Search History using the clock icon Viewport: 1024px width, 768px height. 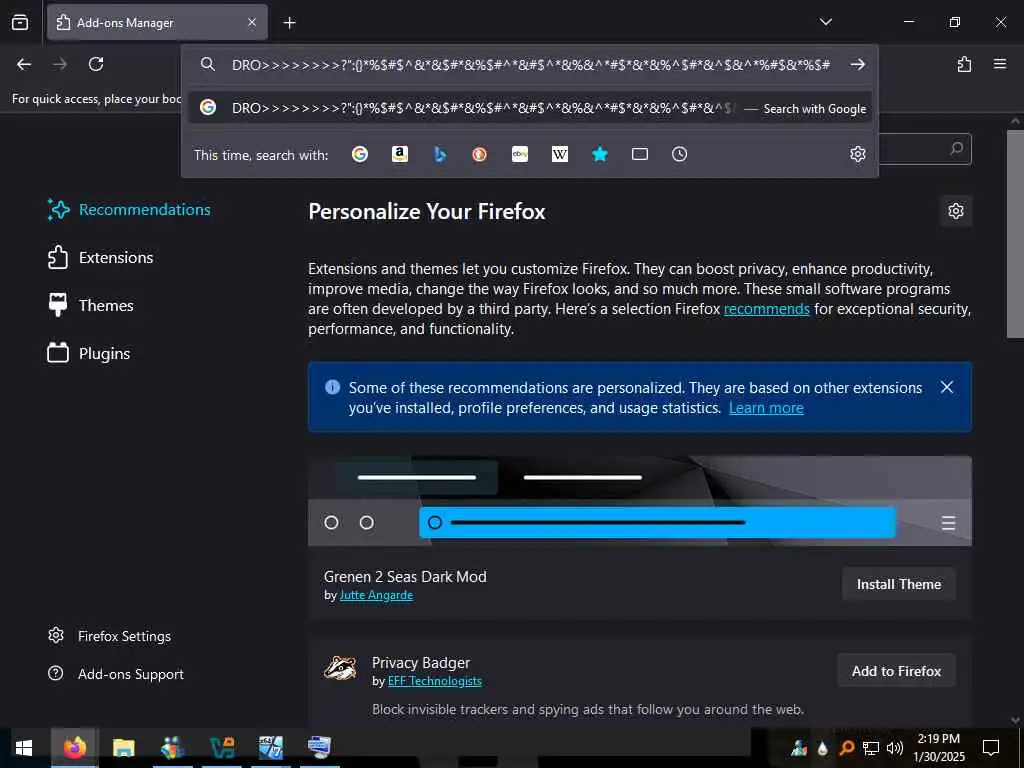[679, 154]
